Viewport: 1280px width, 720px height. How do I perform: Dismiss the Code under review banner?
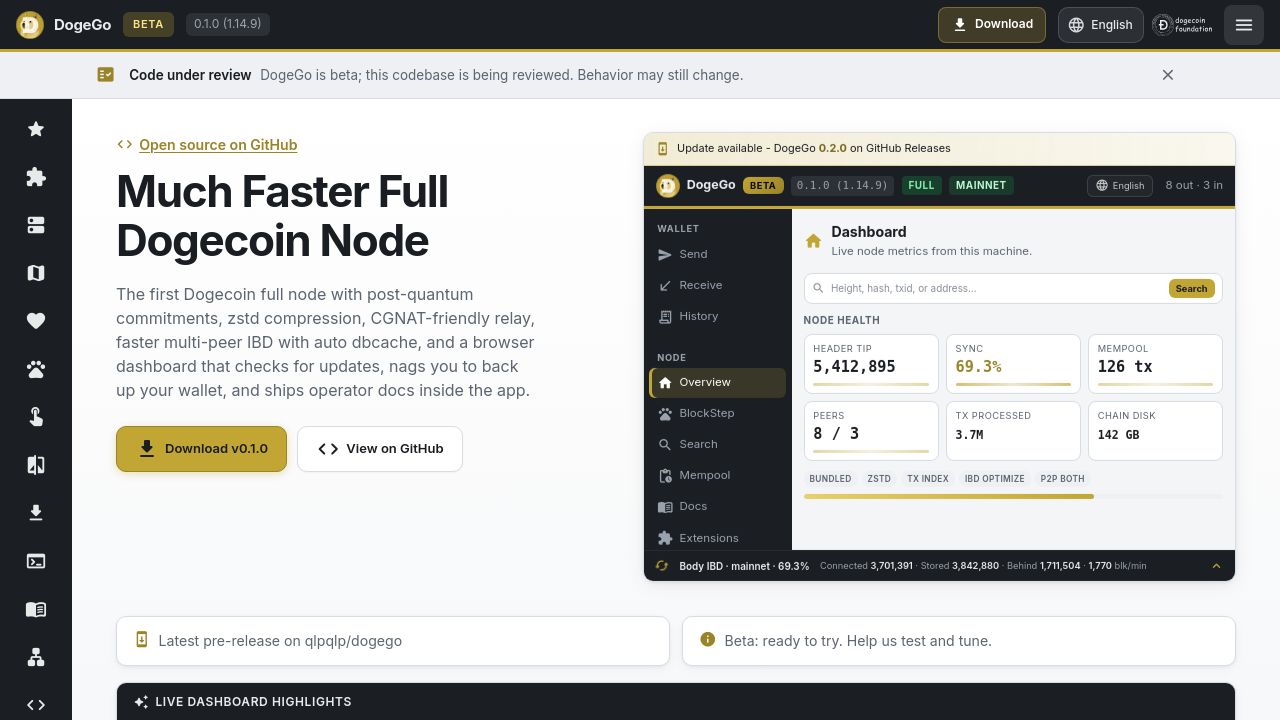pyautogui.click(x=1167, y=75)
